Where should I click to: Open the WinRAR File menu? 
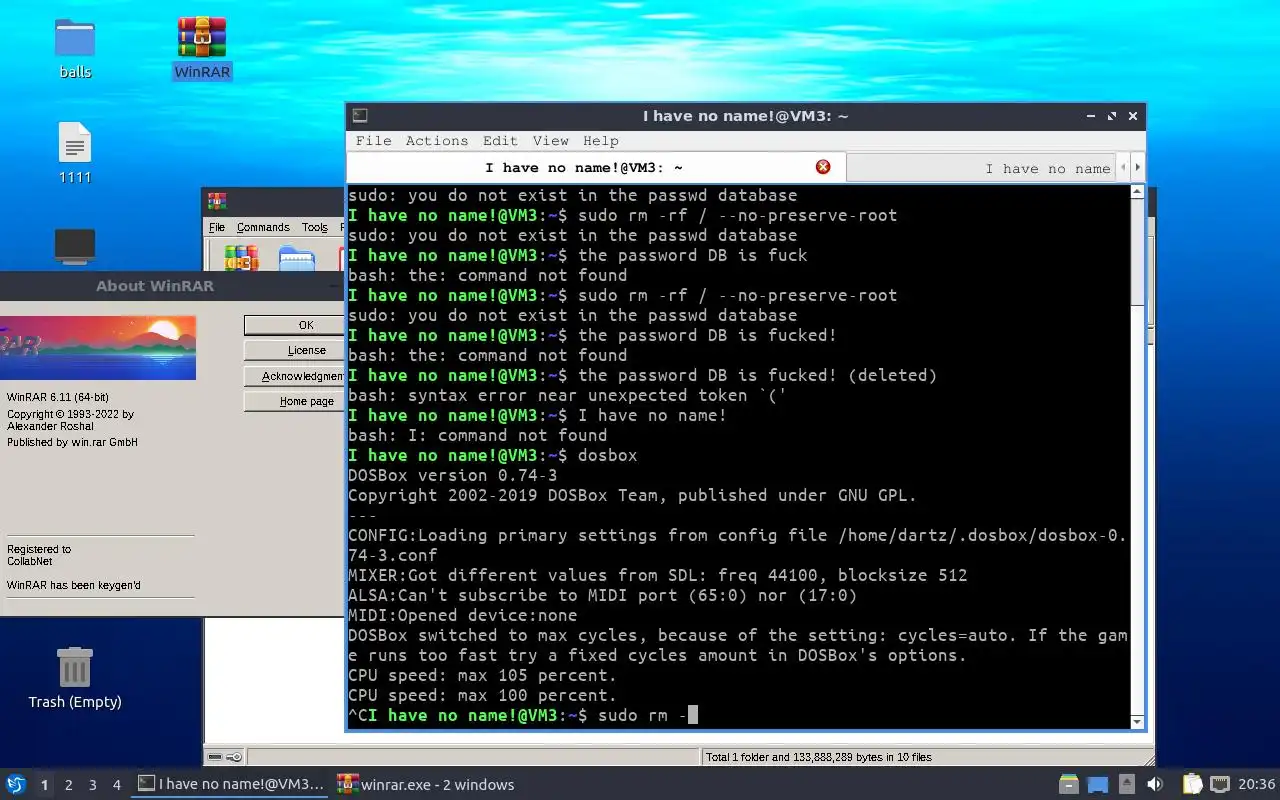tap(216, 227)
